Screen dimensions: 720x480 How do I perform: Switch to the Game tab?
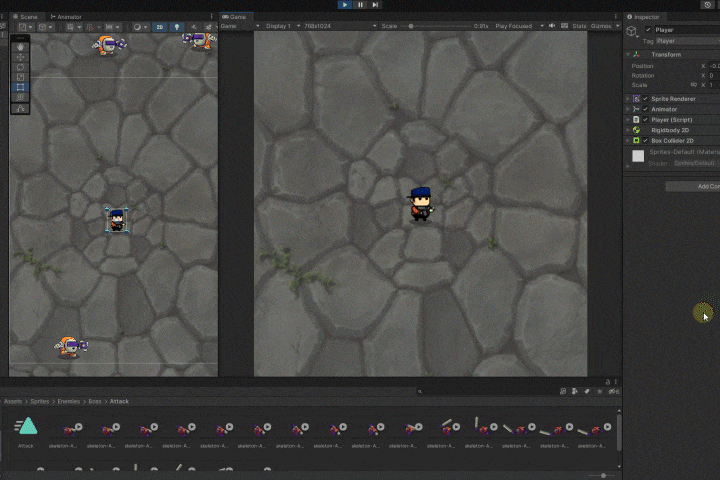(x=235, y=17)
